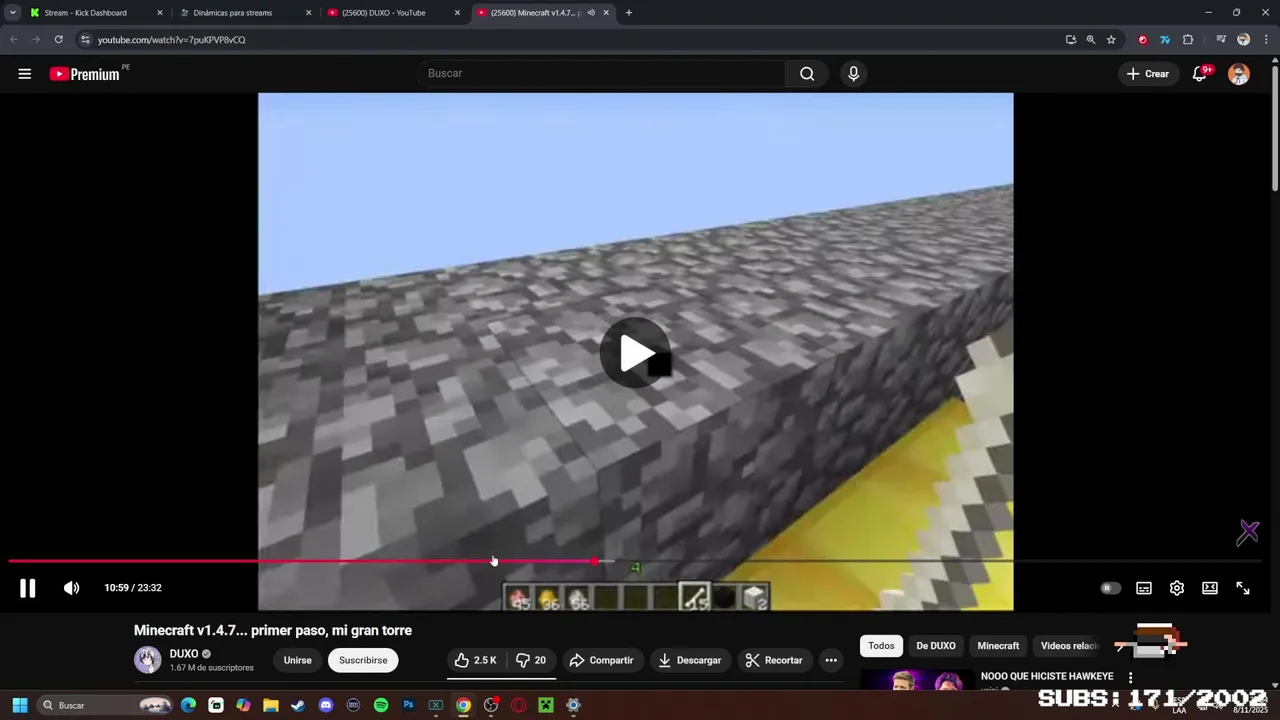Mute the video volume

(71, 588)
